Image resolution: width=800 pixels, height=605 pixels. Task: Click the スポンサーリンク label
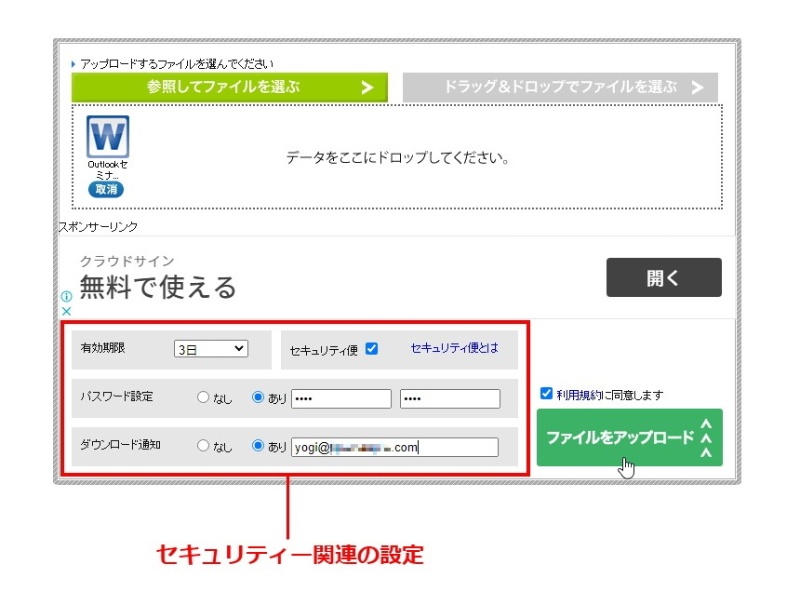click(x=98, y=226)
